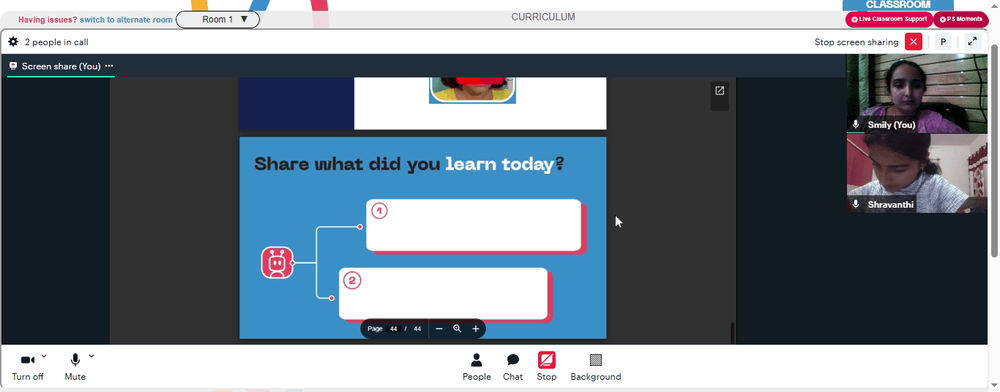Image resolution: width=1000 pixels, height=392 pixels.
Task: Click Smily's microphone status icon
Action: [x=856, y=125]
